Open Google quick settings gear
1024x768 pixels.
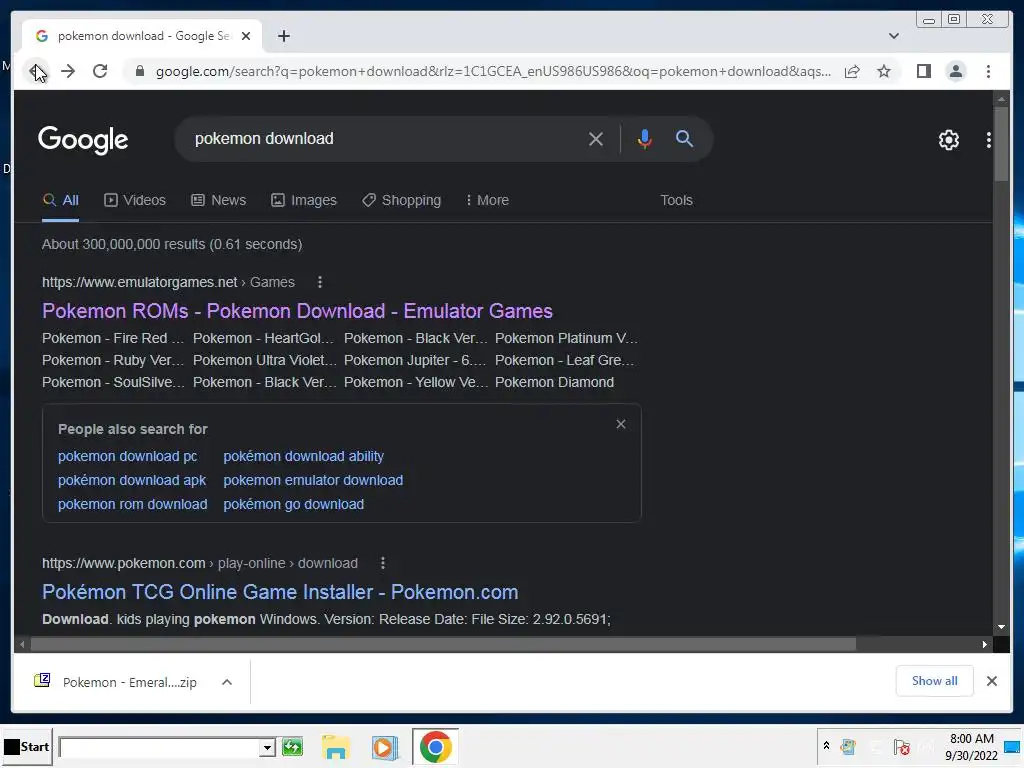click(948, 139)
